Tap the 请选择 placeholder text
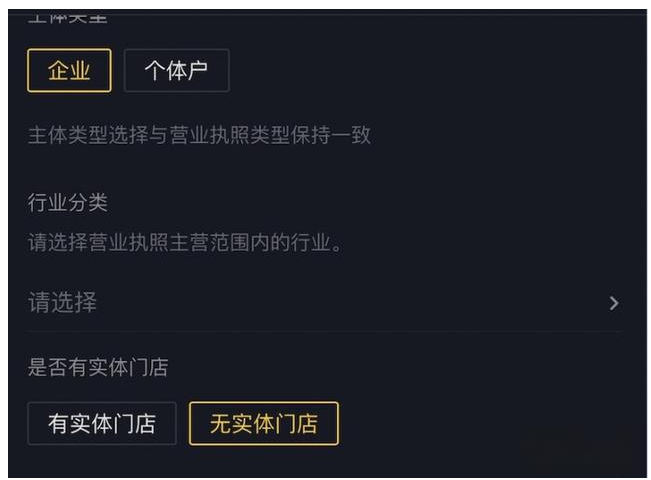 [62, 303]
